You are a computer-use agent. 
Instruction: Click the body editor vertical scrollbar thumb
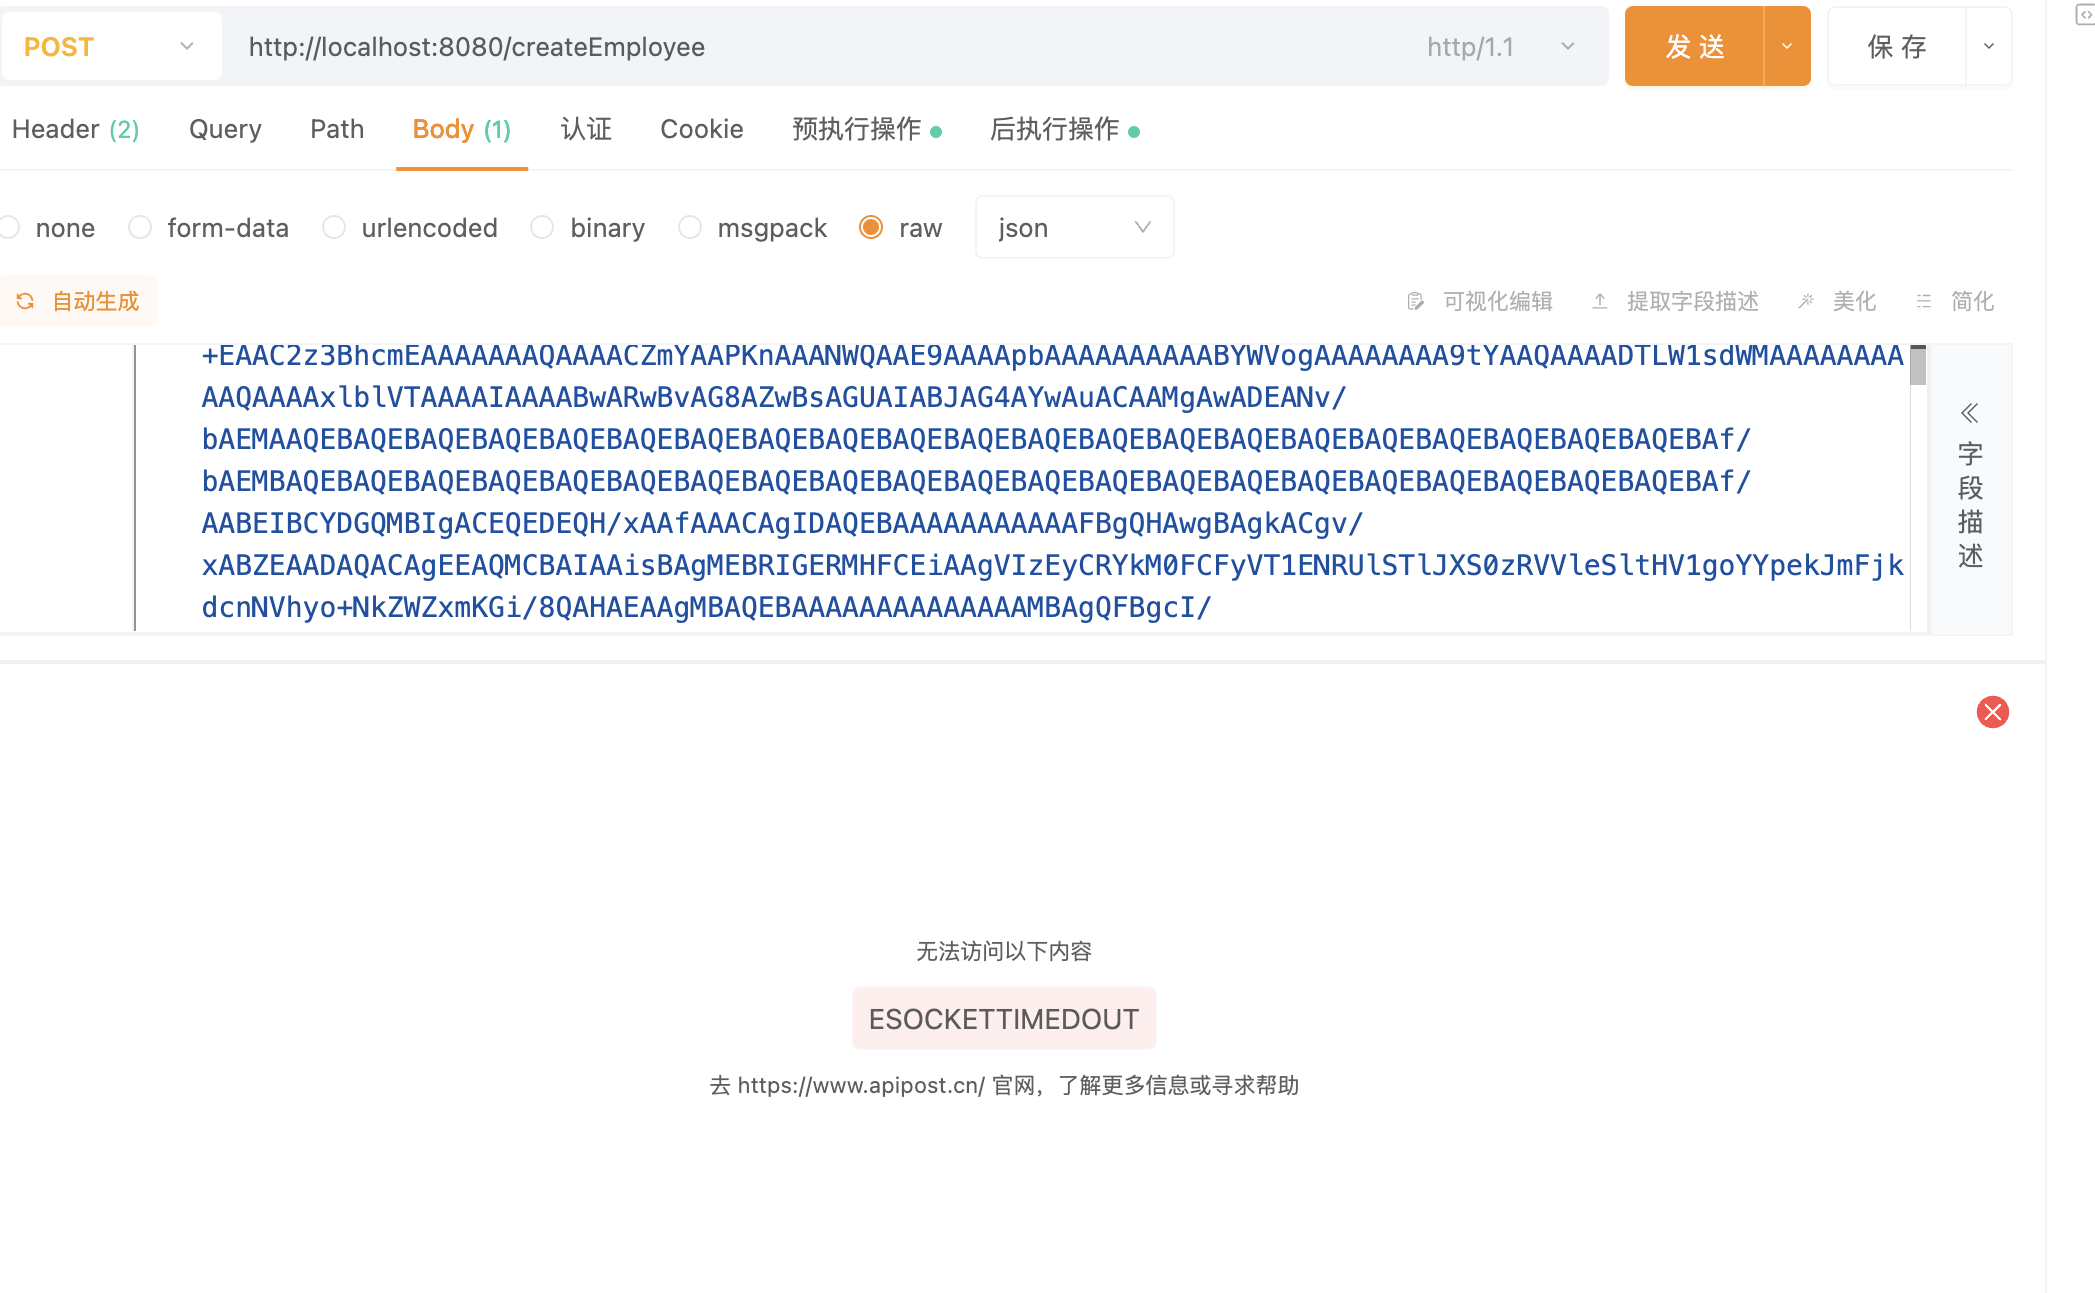pos(1917,365)
